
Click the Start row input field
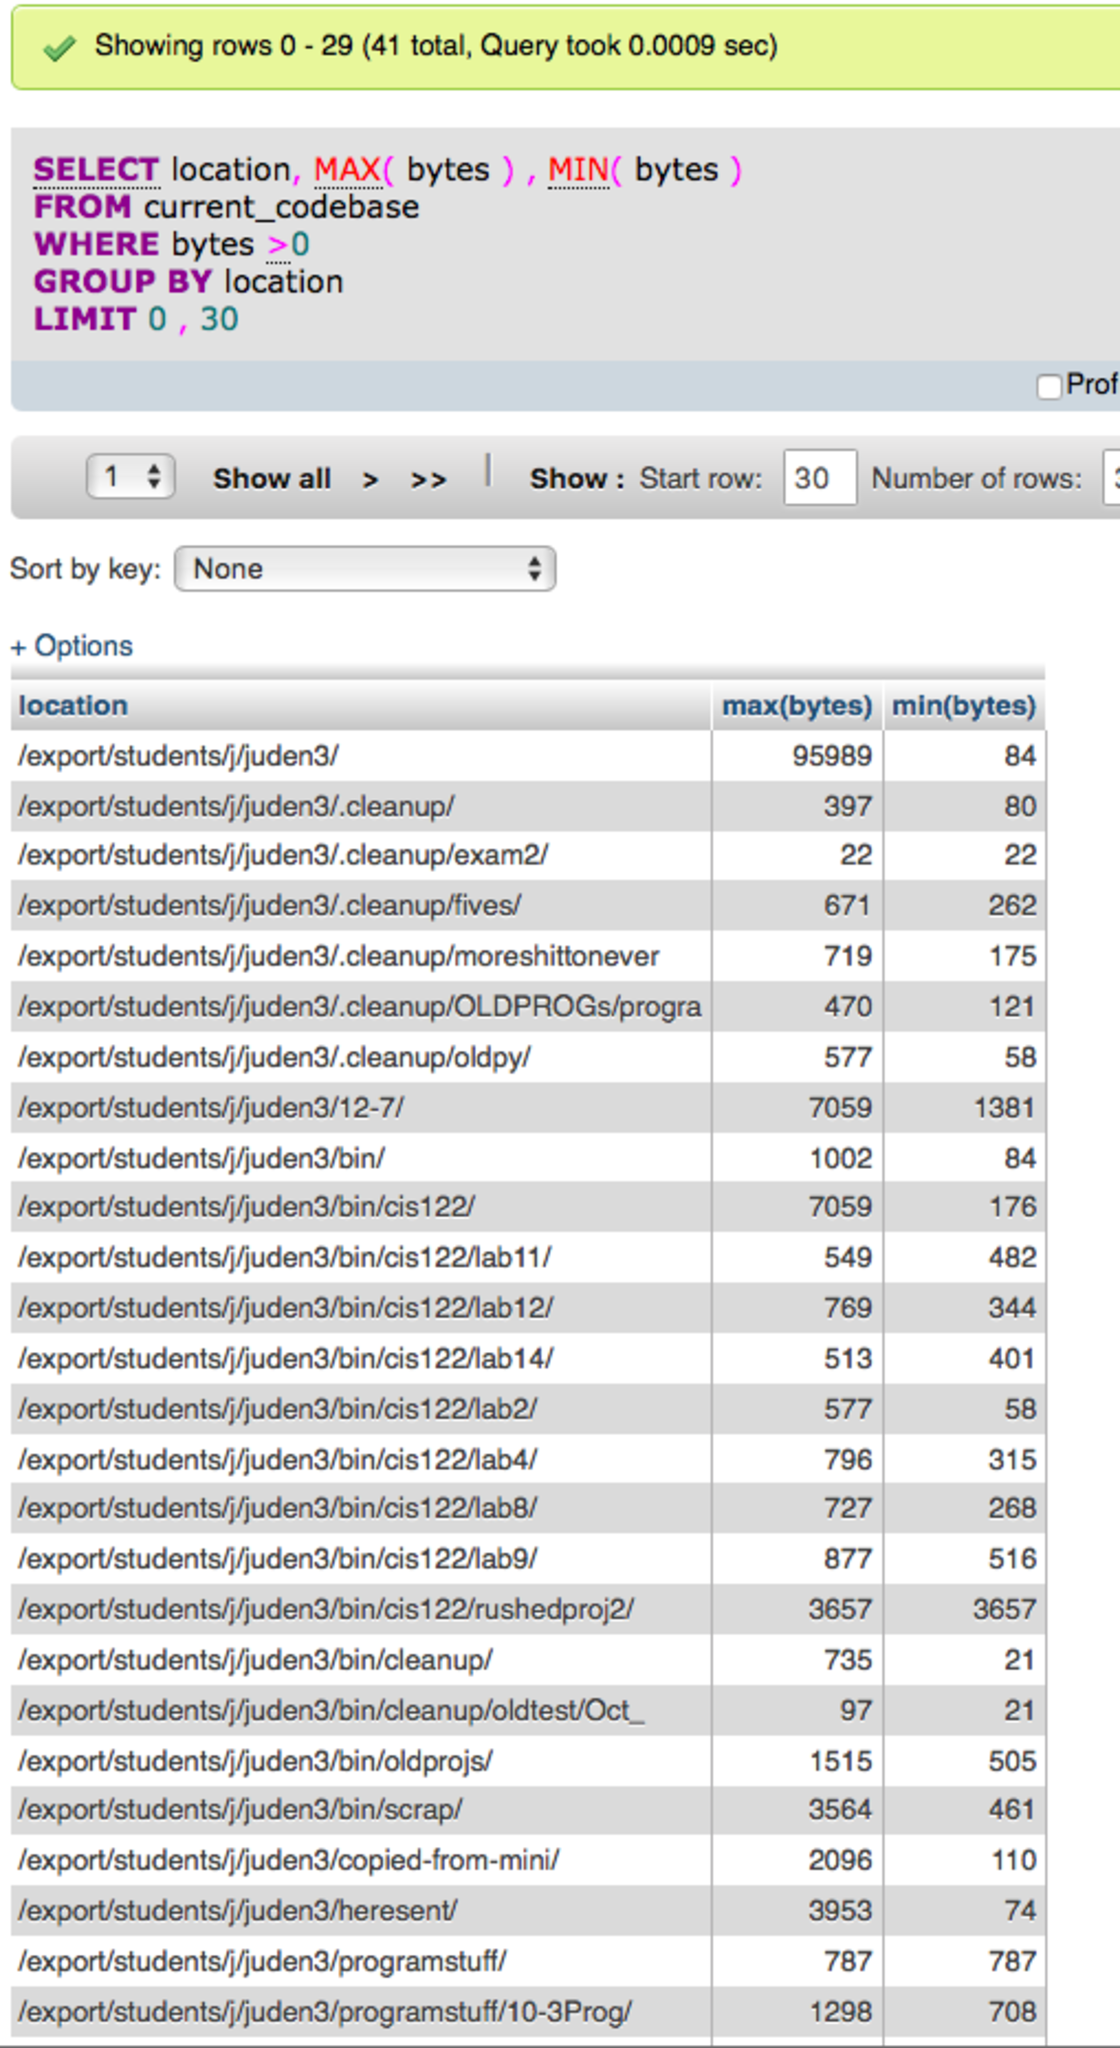pyautogui.click(x=819, y=478)
